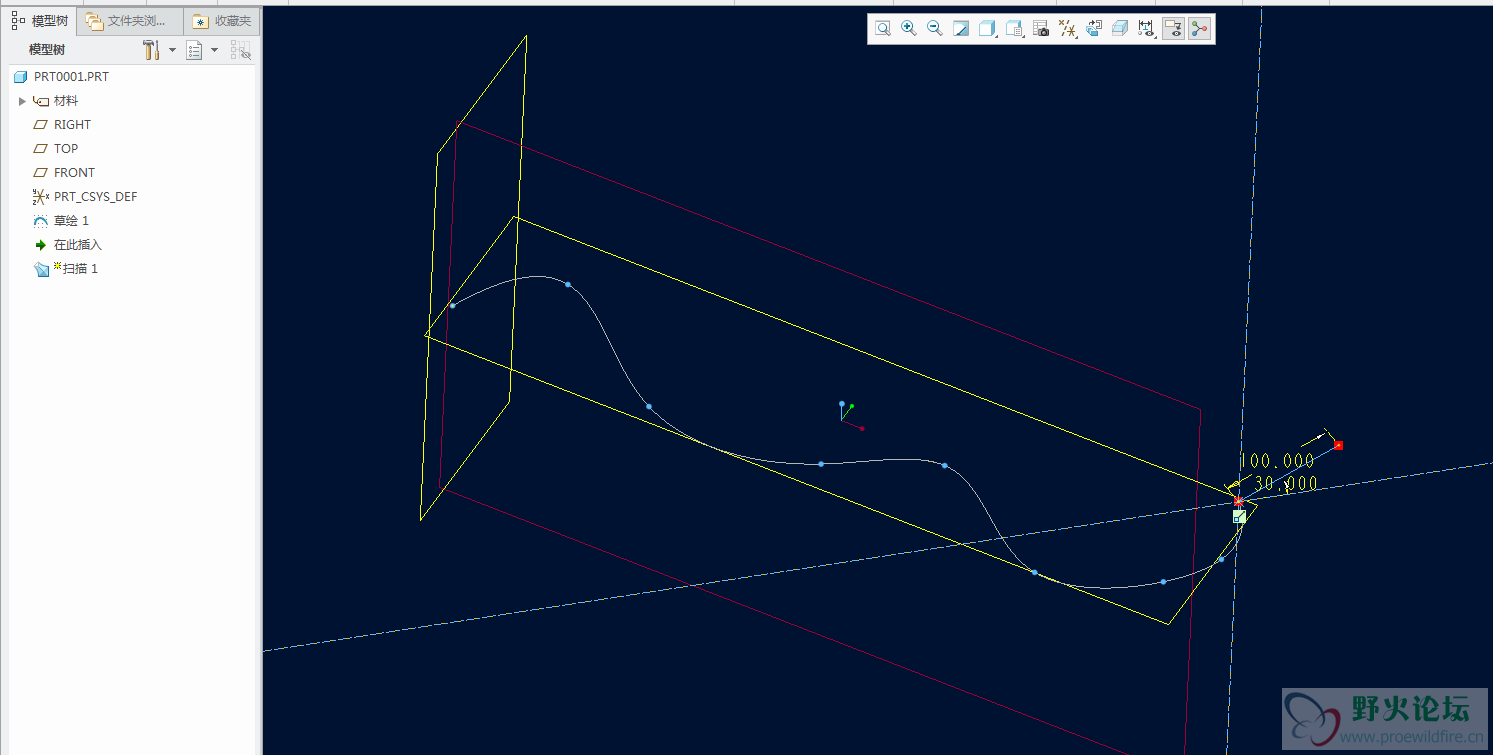1493x755 pixels.
Task: Click the View Manager camera icon
Action: pos(1041,29)
